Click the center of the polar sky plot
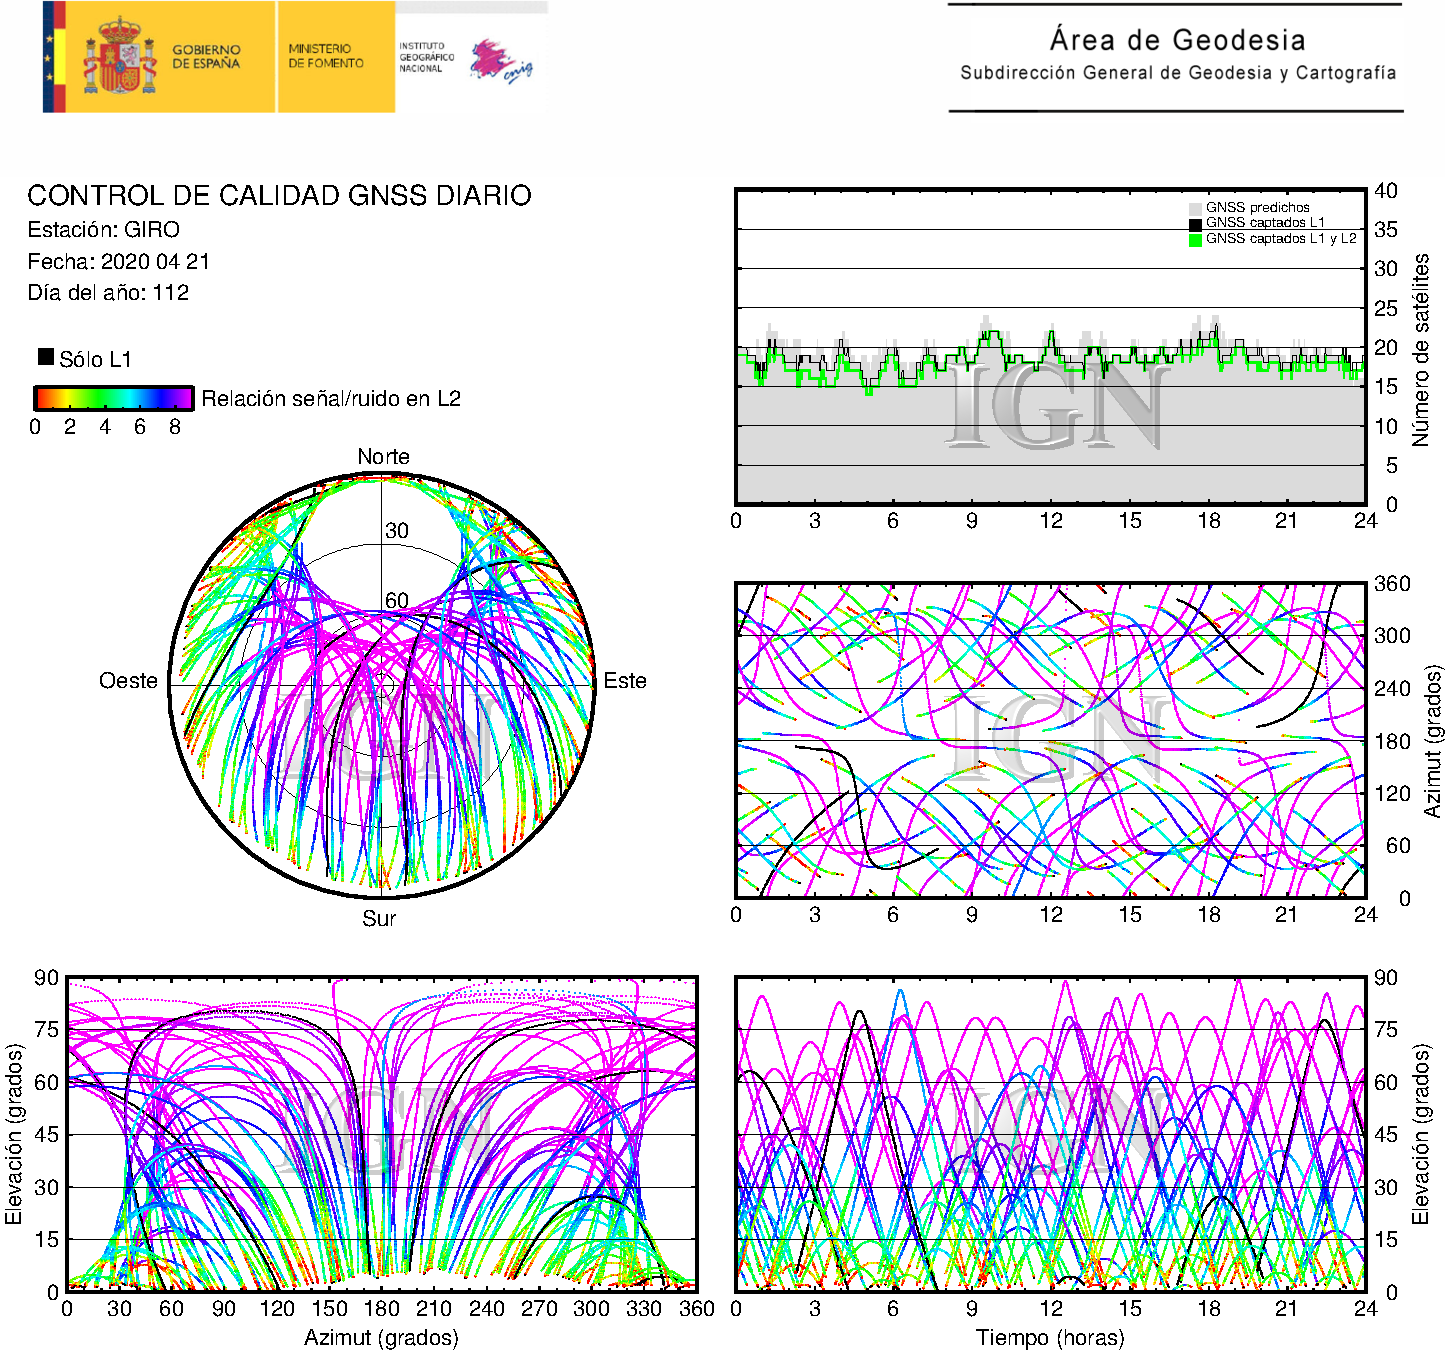 coord(382,685)
